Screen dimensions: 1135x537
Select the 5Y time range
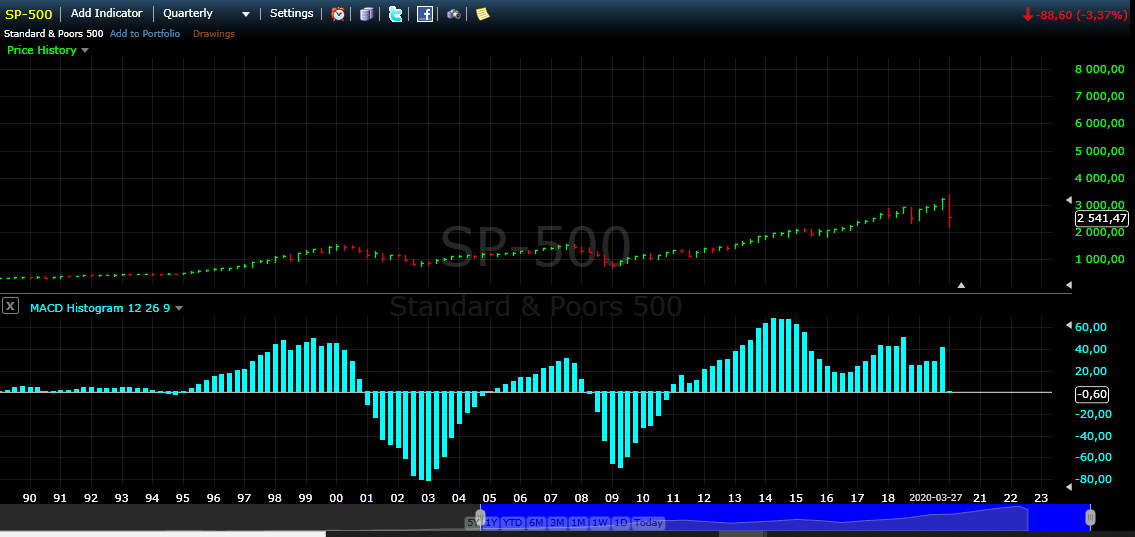[x=473, y=523]
